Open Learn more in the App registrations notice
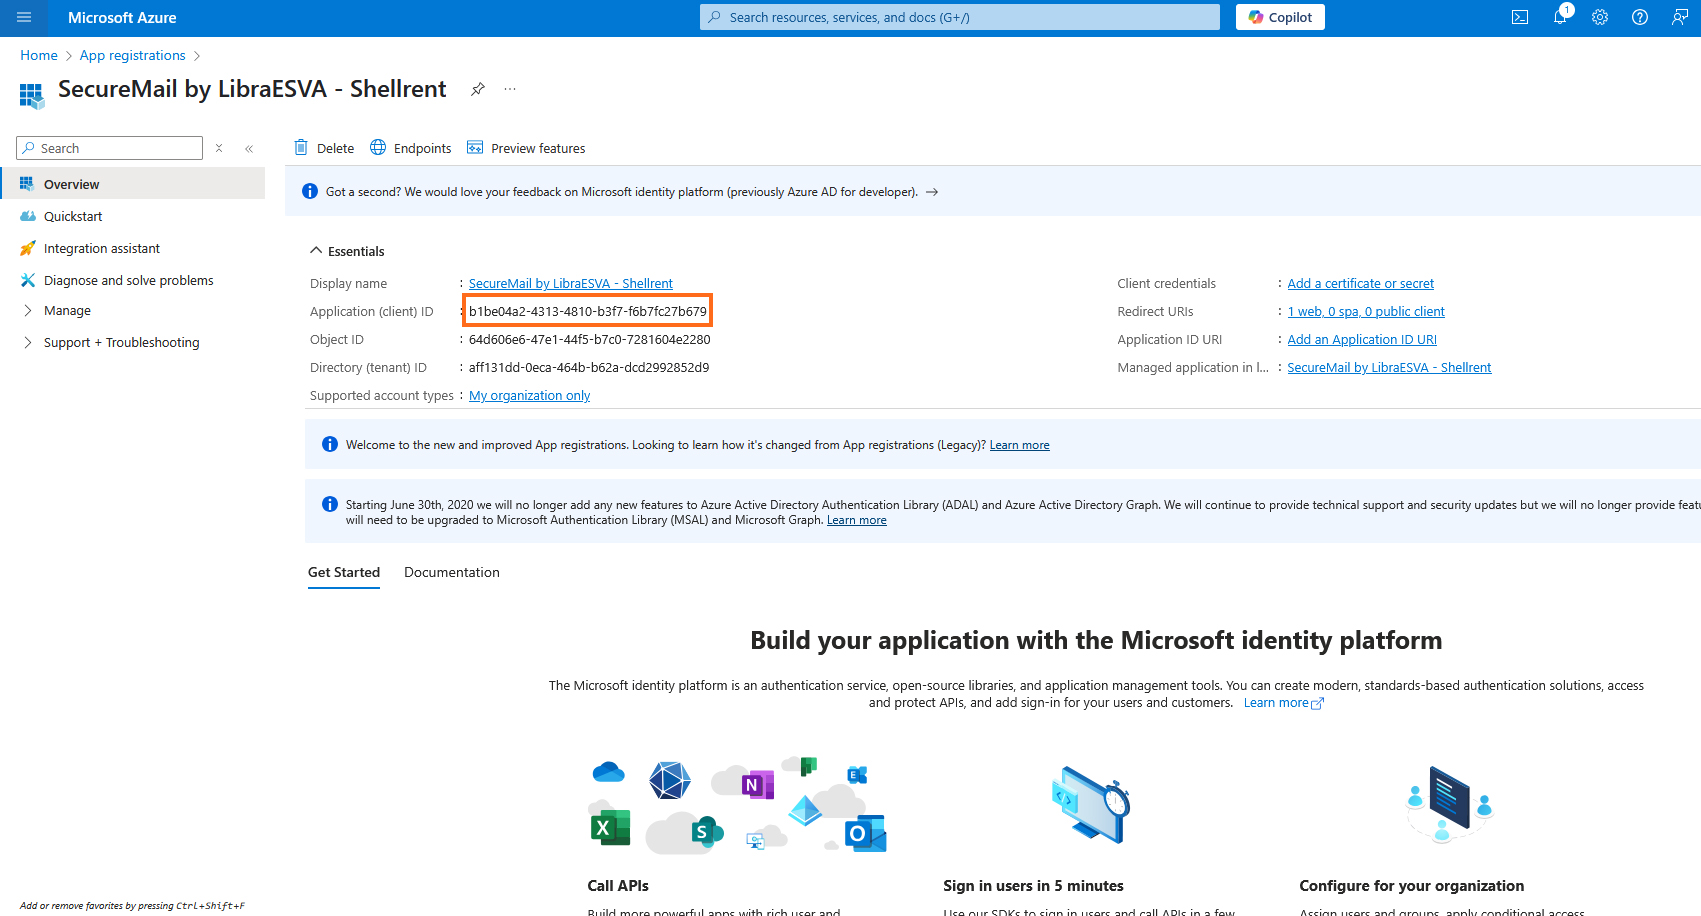The height and width of the screenshot is (916, 1701). click(1019, 445)
